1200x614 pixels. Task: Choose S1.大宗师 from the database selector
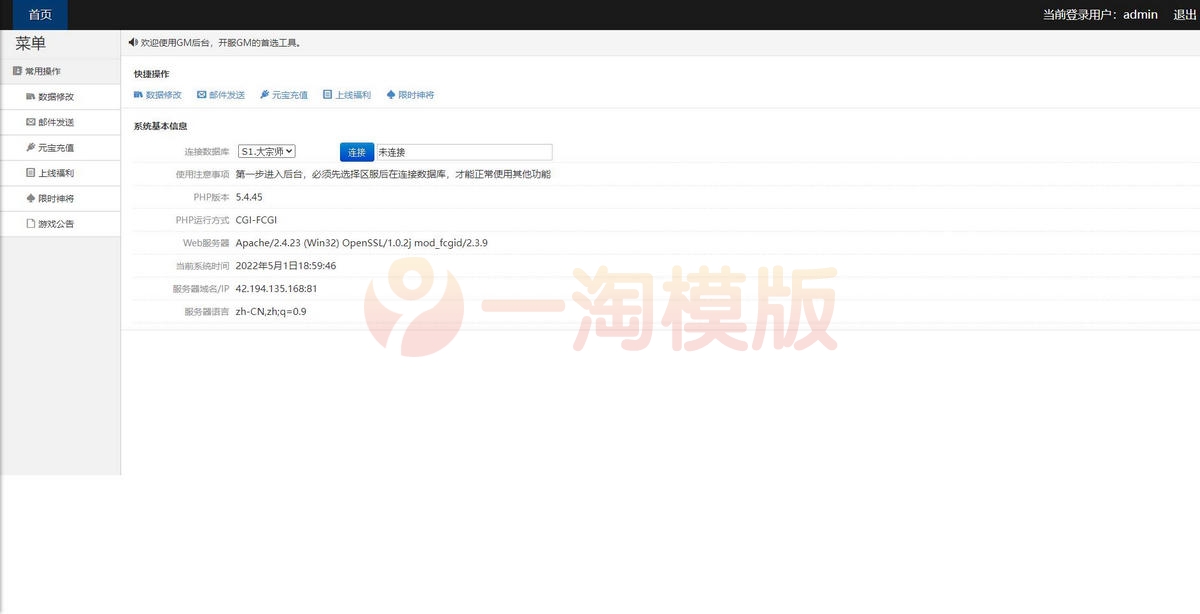coord(260,151)
